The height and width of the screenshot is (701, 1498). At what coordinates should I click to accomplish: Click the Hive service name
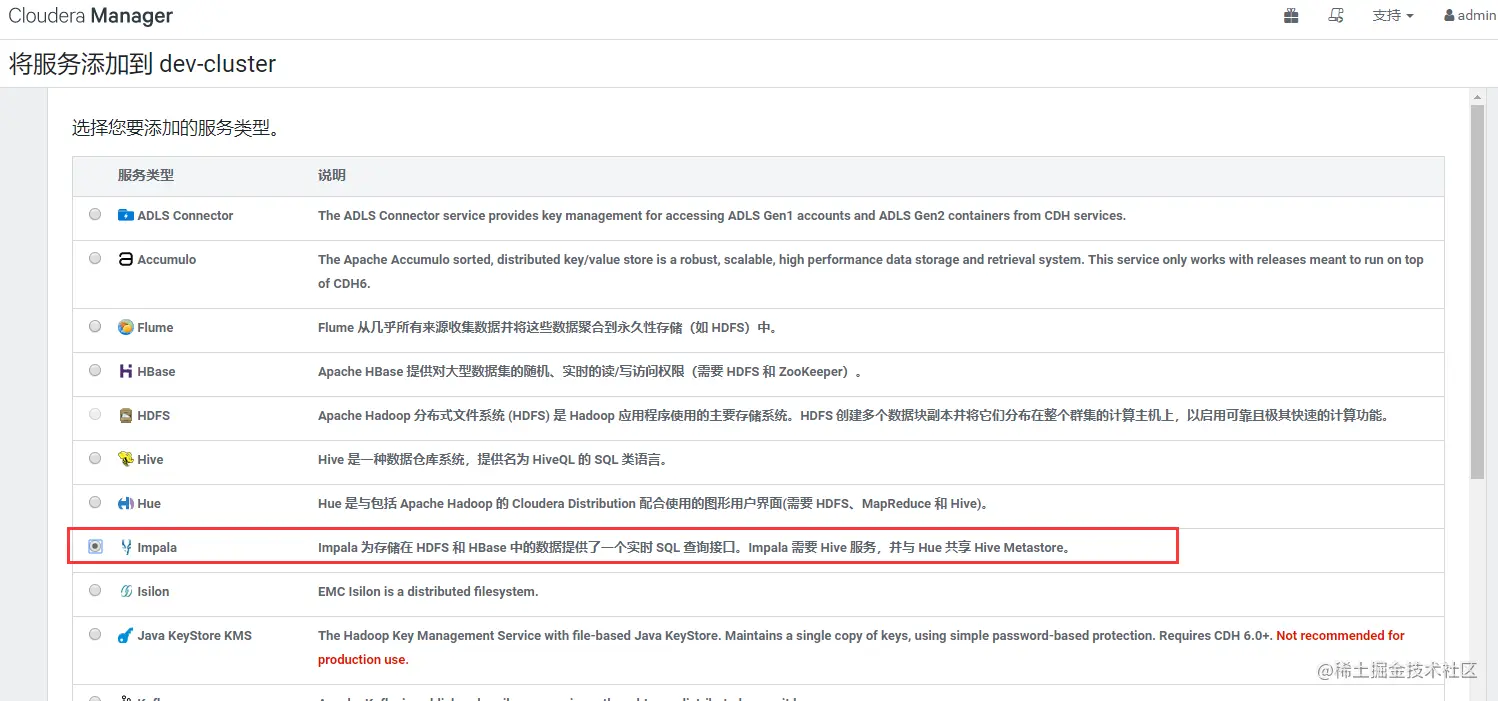150,459
